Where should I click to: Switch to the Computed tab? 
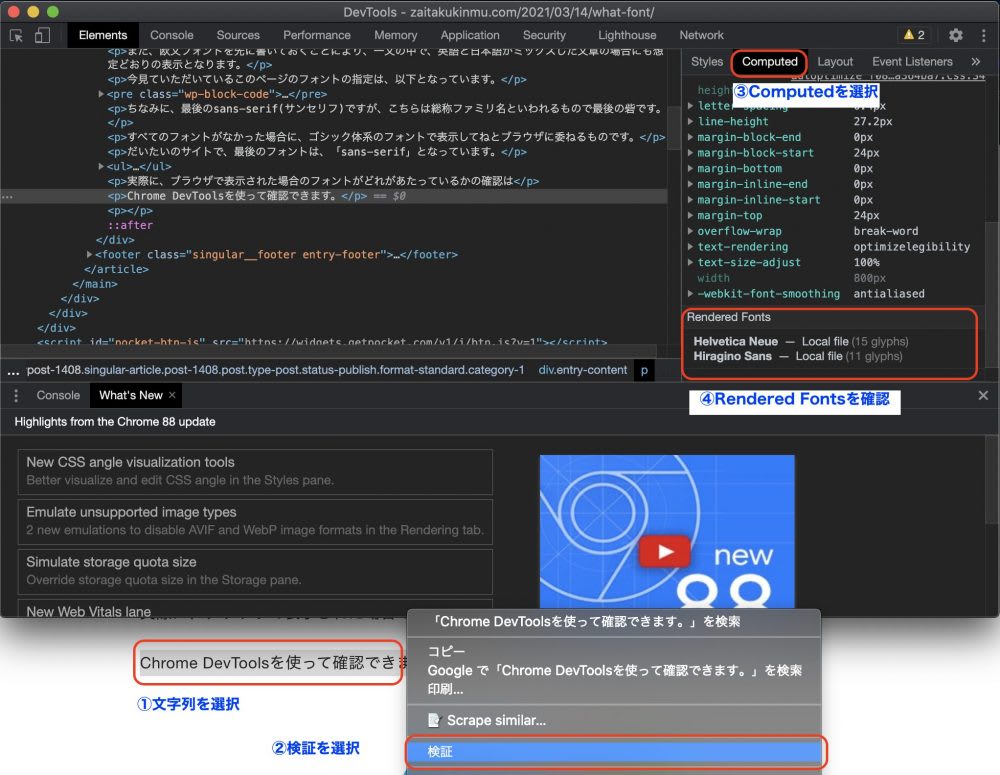[769, 61]
